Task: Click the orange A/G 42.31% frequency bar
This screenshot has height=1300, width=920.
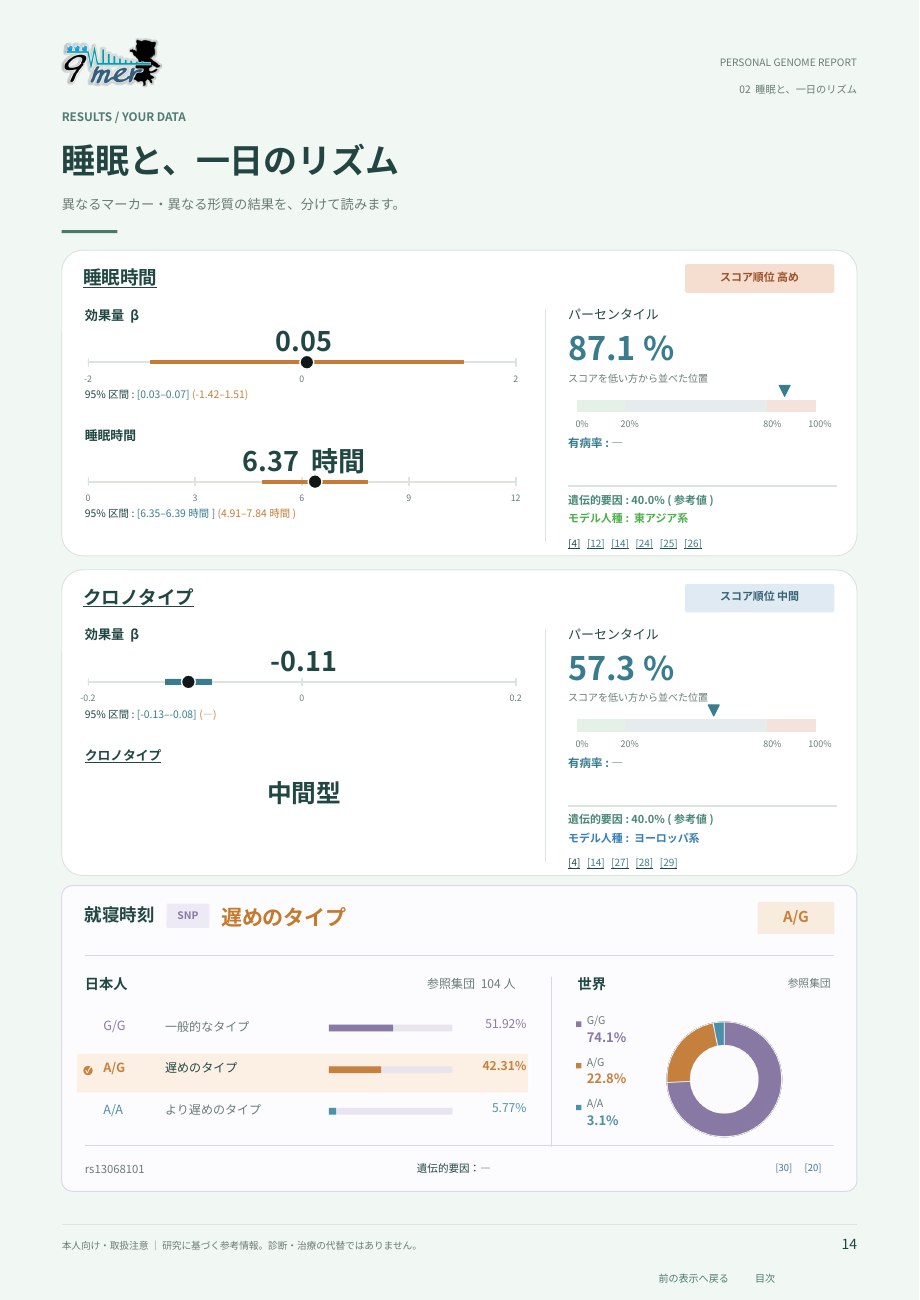Action: (x=355, y=1069)
